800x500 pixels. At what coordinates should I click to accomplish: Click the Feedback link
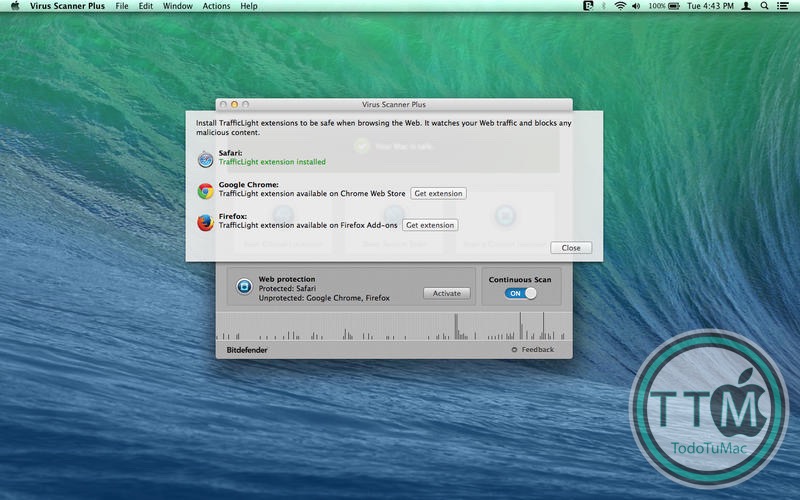[538, 349]
